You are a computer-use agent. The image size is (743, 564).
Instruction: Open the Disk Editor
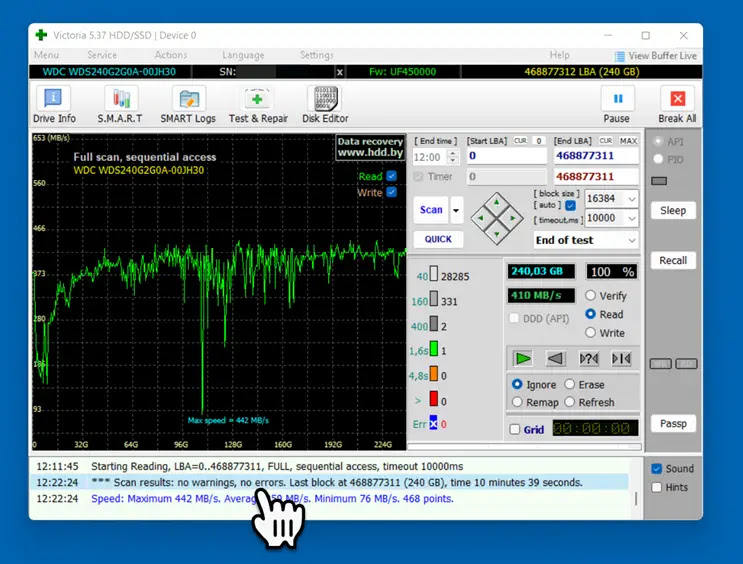tap(325, 105)
